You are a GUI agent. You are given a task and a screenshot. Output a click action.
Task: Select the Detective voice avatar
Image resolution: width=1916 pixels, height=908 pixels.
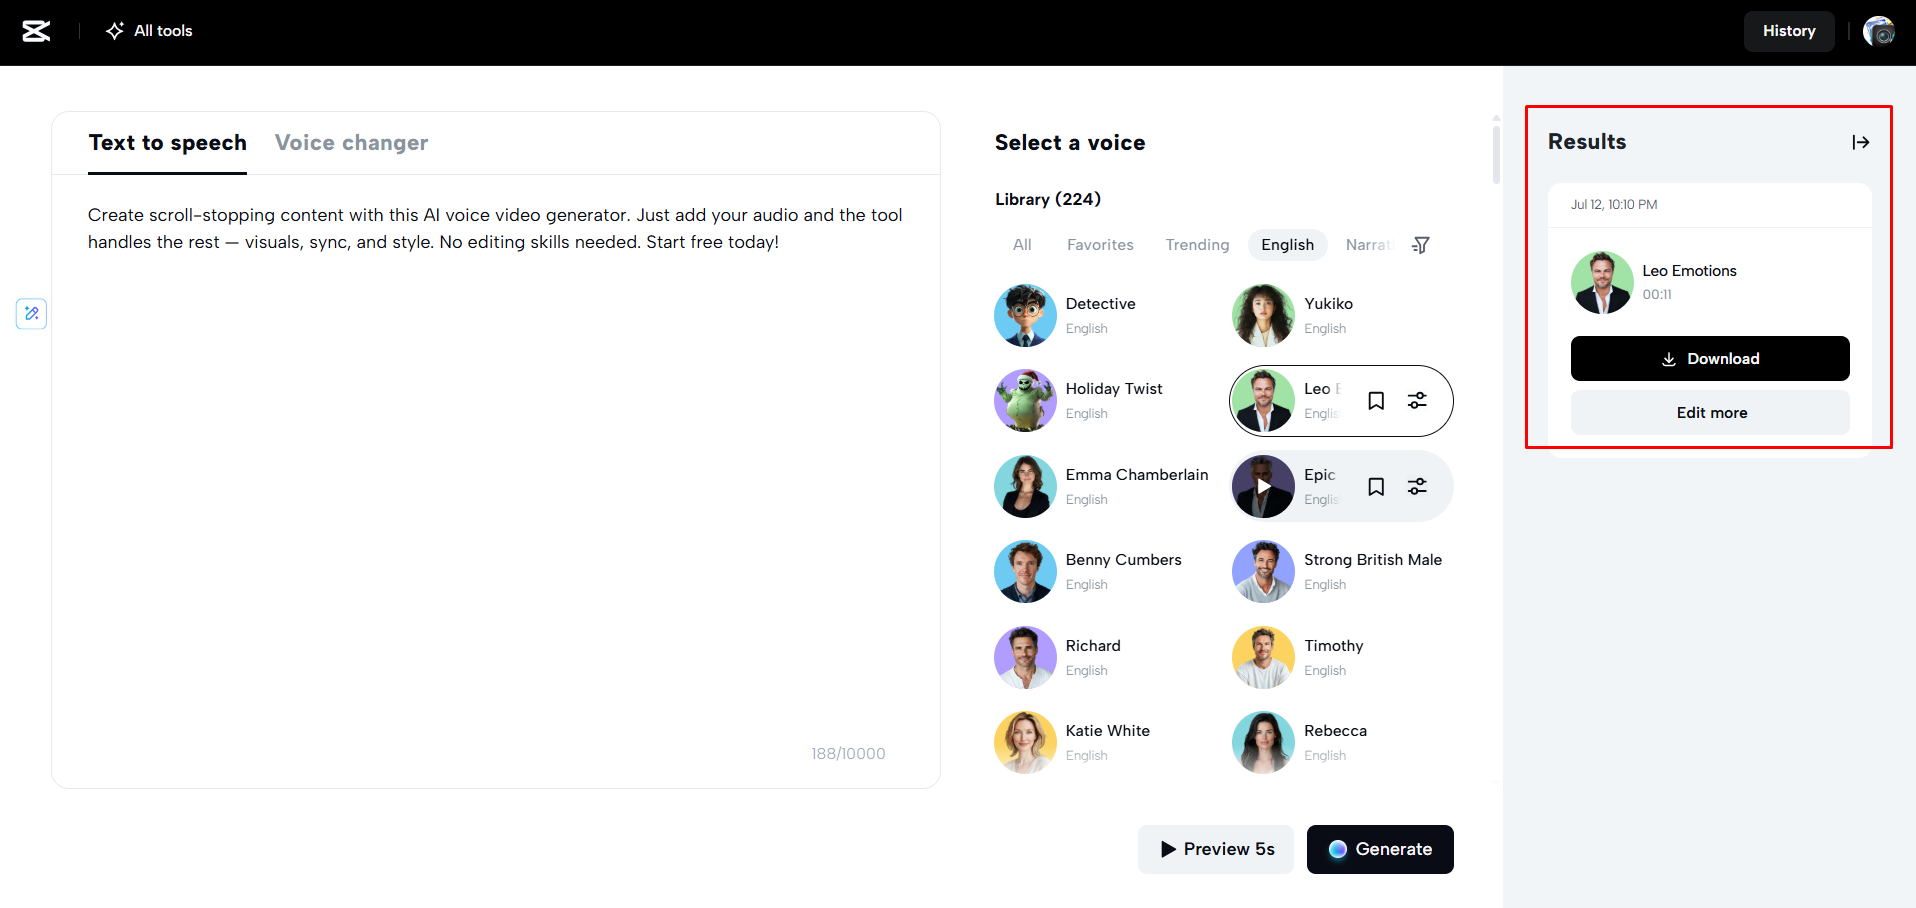[x=1025, y=316]
